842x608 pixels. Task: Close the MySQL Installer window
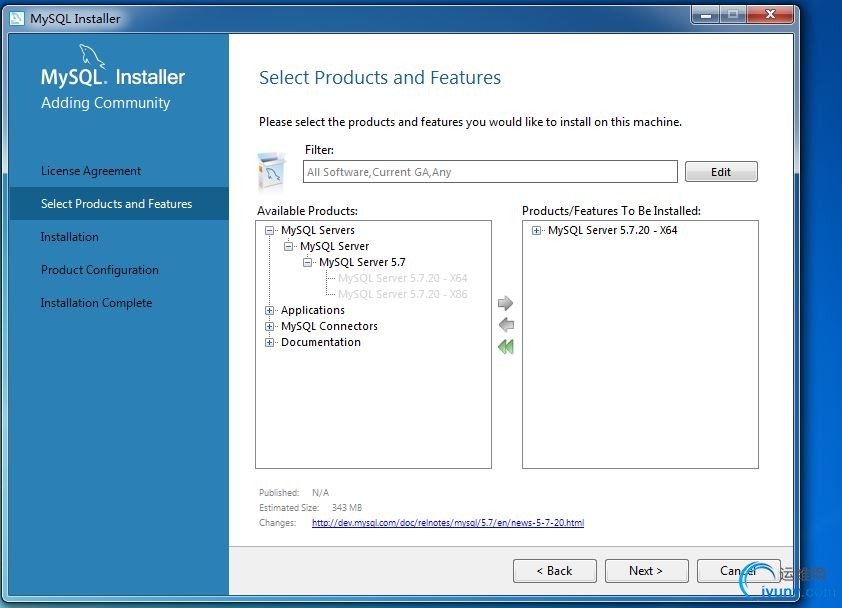tap(770, 15)
